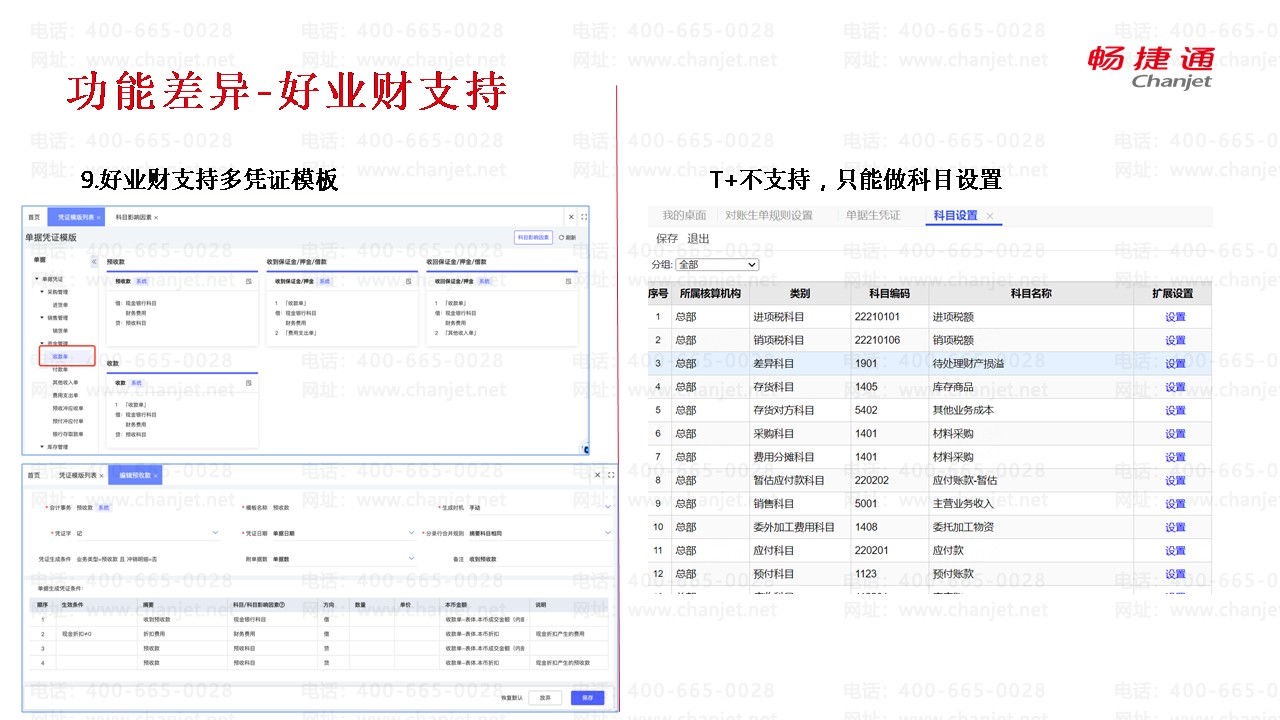The height and width of the screenshot is (720, 1280).
Task: Click 设置 link for 销项税科目 row
Action: tap(1175, 340)
